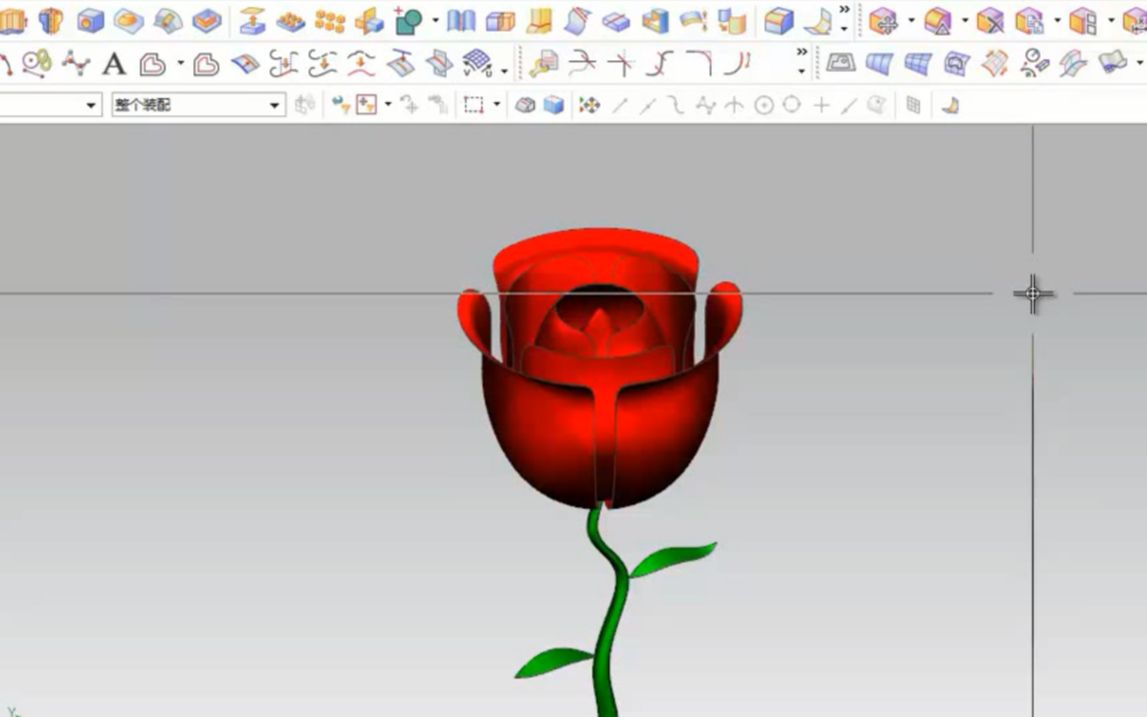Click the Edge Blend tool icon
This screenshot has width=1147, height=717.
pyautogui.click(x=778, y=21)
